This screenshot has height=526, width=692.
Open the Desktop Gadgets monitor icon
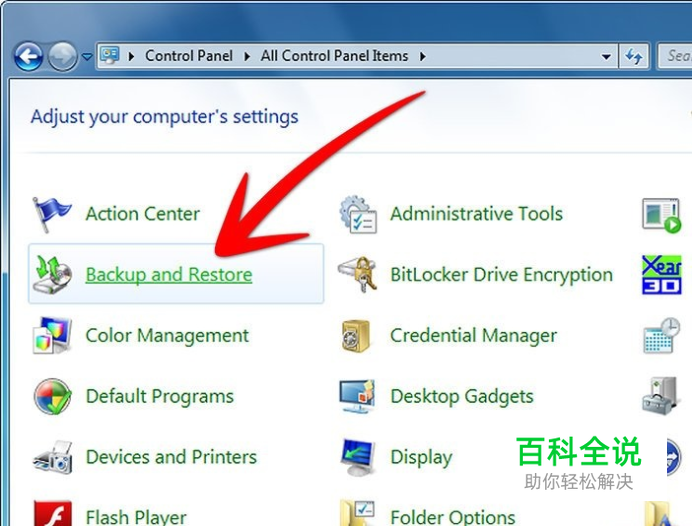pyautogui.click(x=357, y=396)
